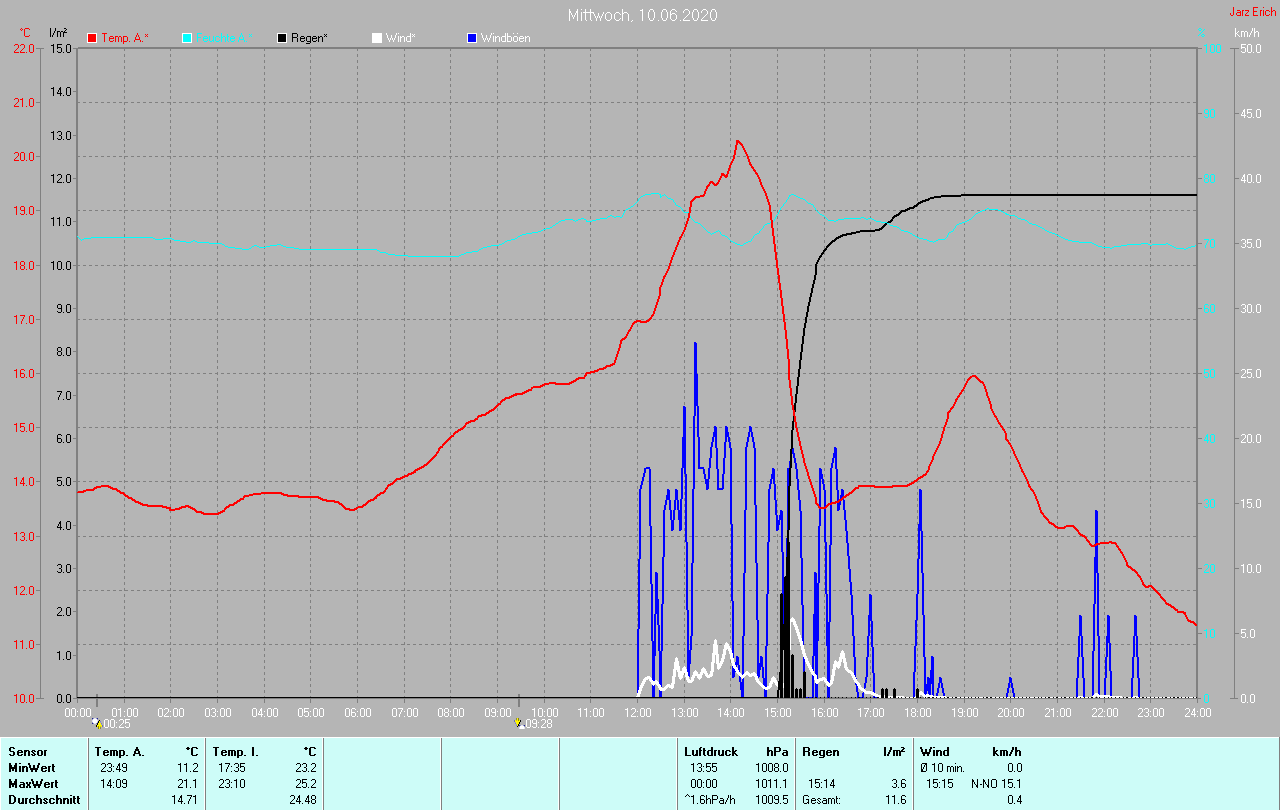Click the 17:35 Temp. I. time cell

click(x=231, y=768)
